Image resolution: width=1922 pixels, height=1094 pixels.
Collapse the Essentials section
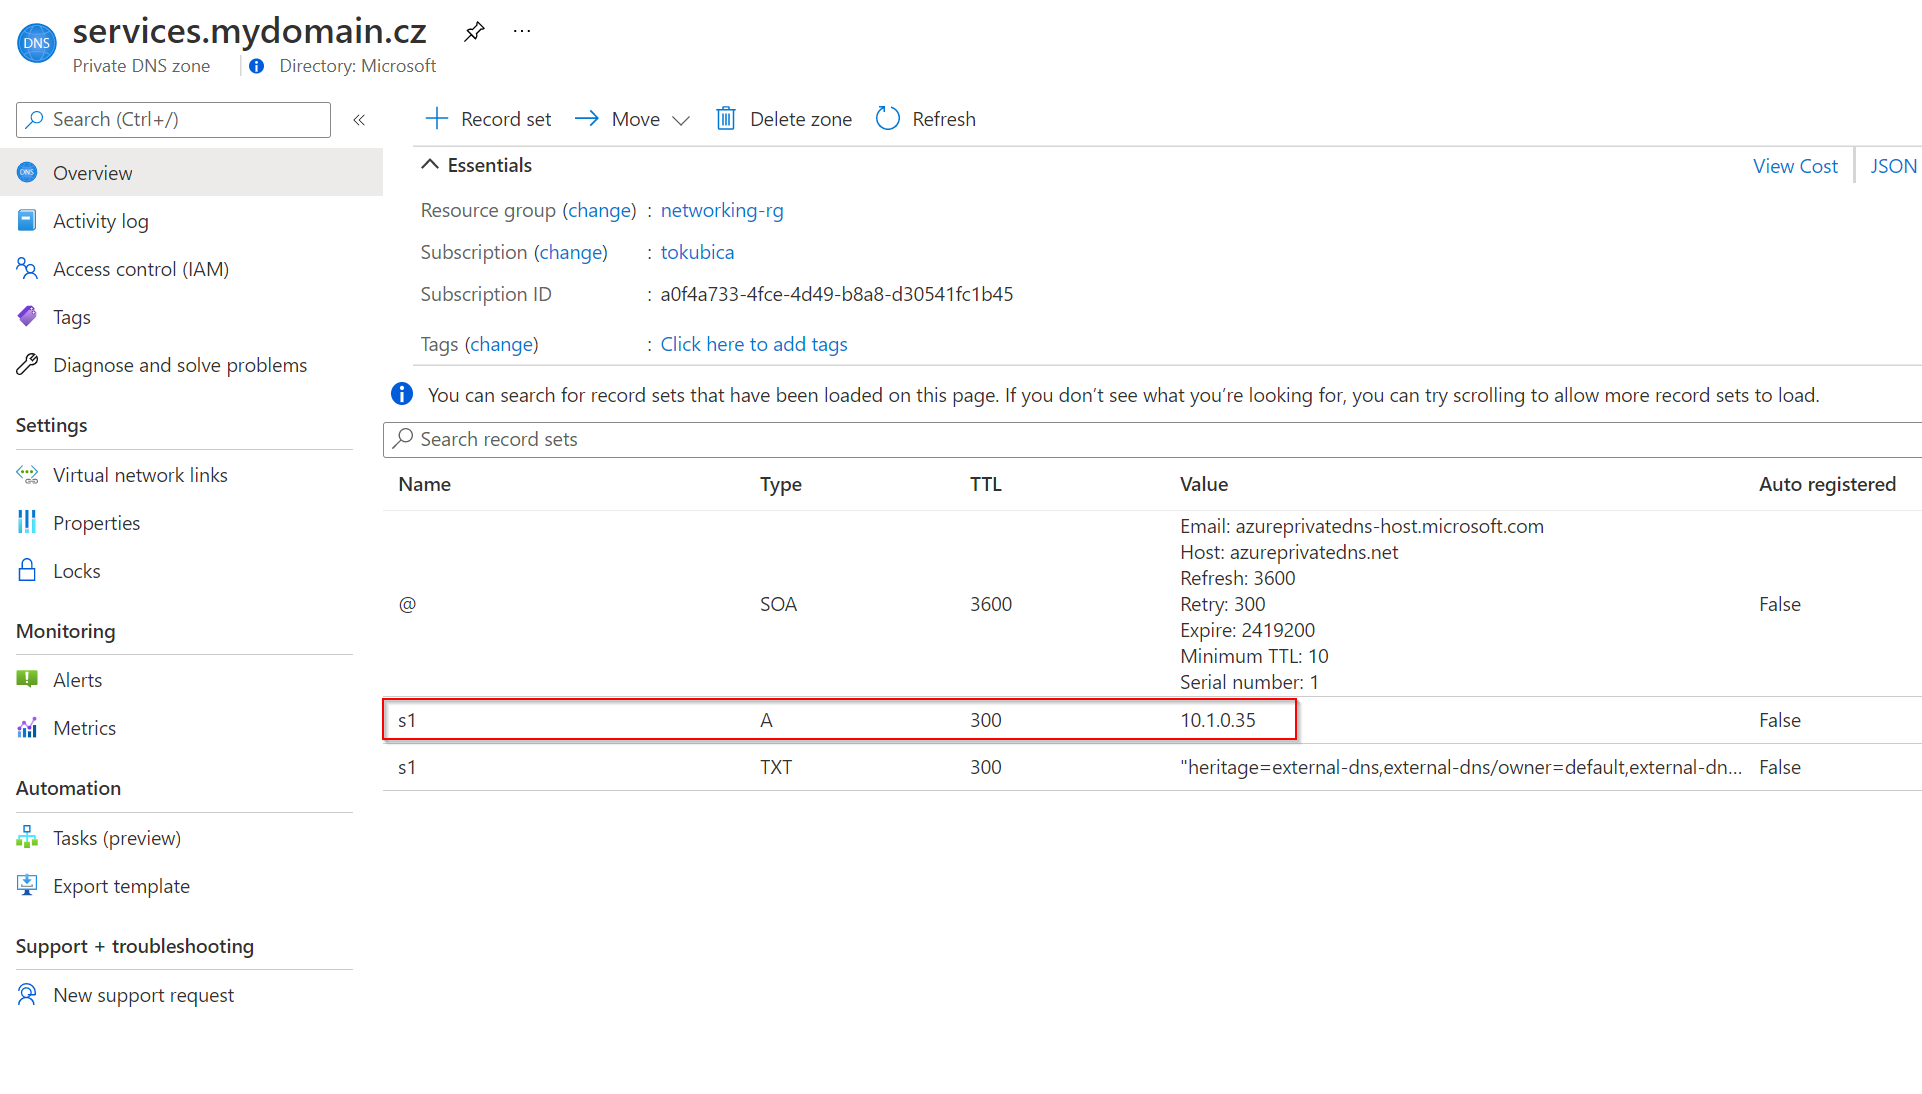coord(430,165)
